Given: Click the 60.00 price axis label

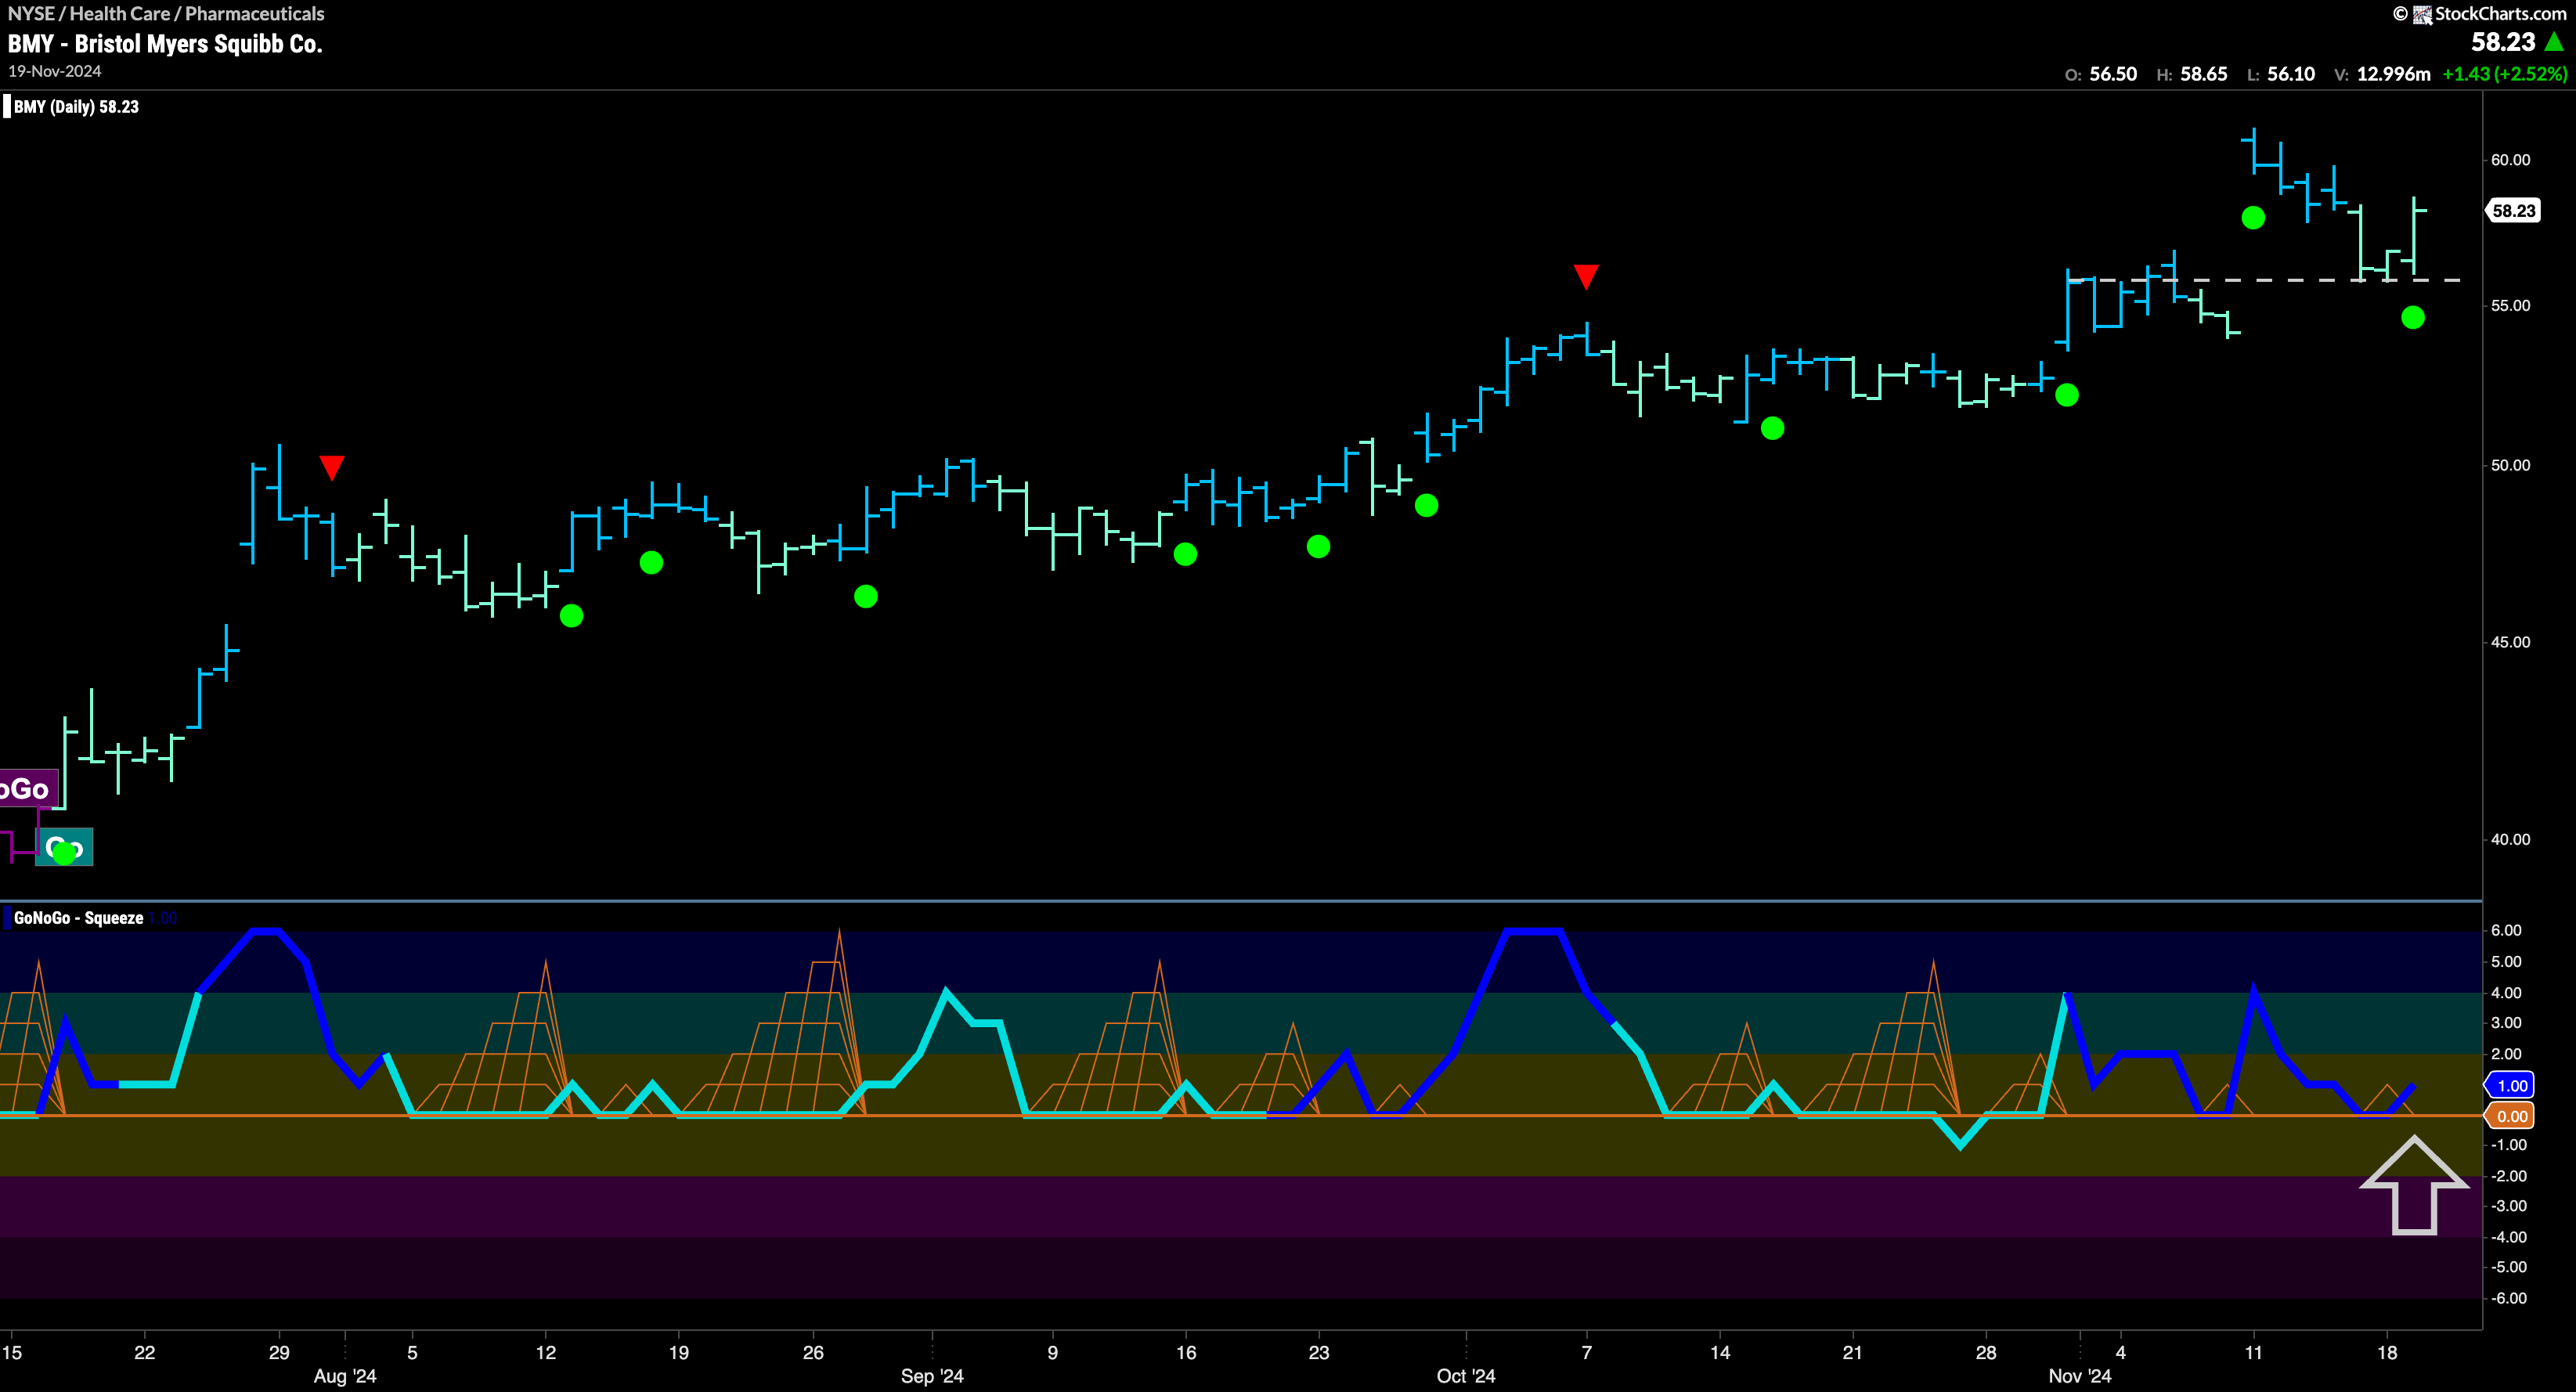Looking at the screenshot, I should pos(2510,160).
